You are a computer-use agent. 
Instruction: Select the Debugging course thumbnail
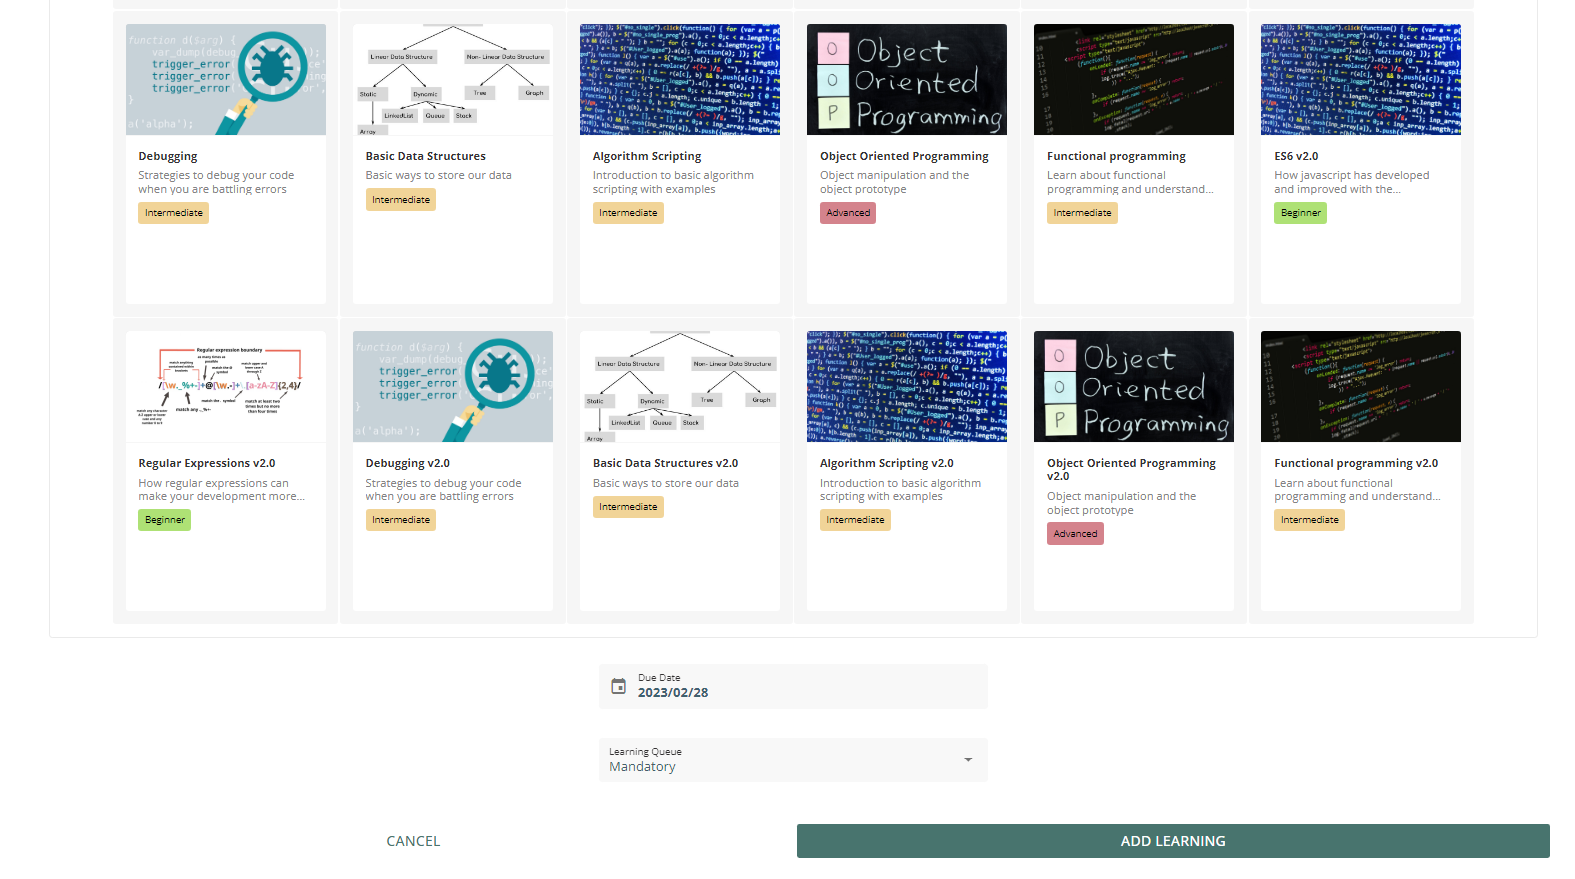click(x=226, y=80)
